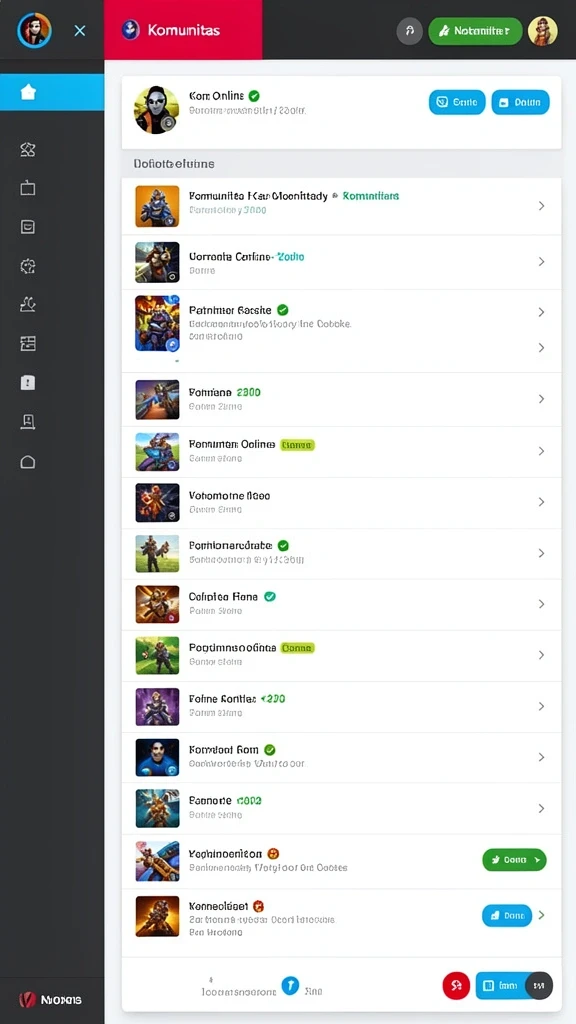
Task: Open the gear-shaped sidebar icon
Action: (x=27, y=266)
